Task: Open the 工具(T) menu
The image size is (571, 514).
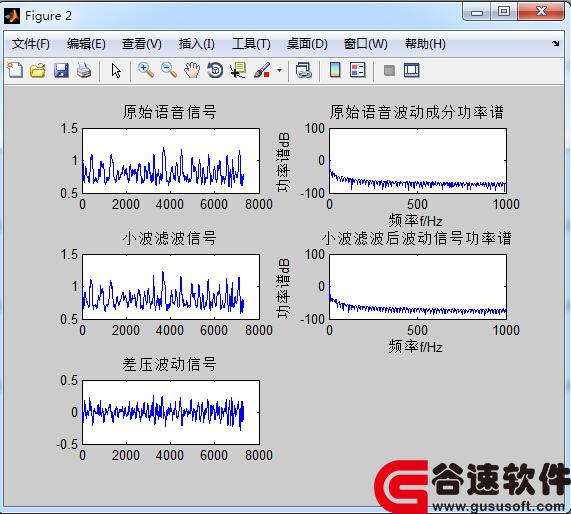Action: [x=251, y=44]
